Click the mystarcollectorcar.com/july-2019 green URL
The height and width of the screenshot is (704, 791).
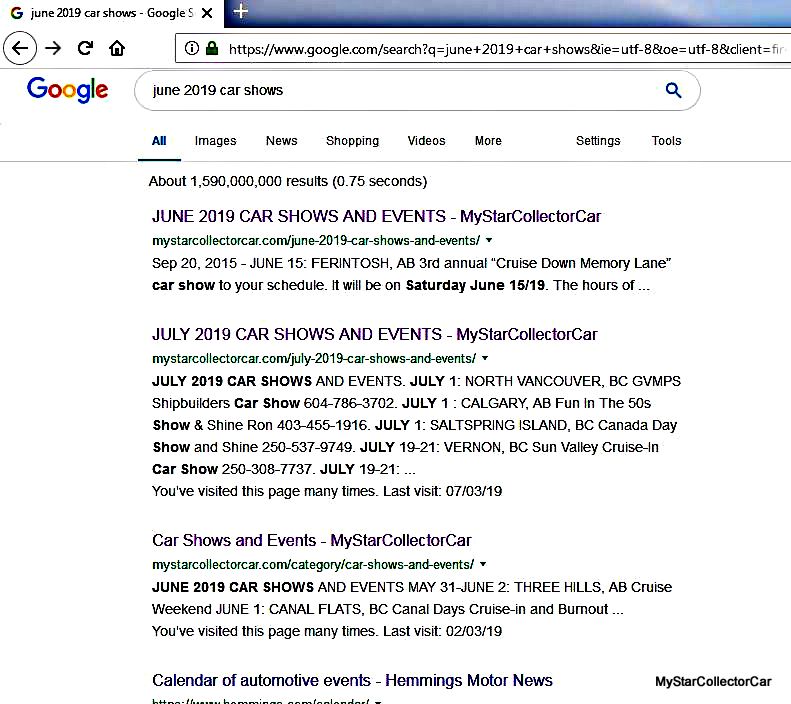tap(314, 359)
